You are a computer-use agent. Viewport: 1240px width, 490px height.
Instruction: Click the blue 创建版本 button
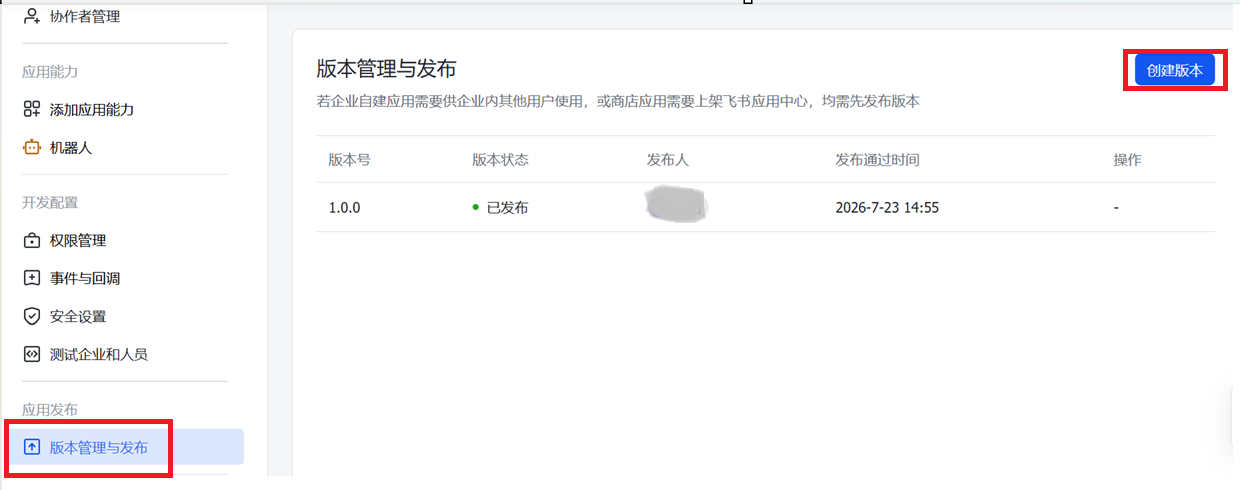point(1175,70)
